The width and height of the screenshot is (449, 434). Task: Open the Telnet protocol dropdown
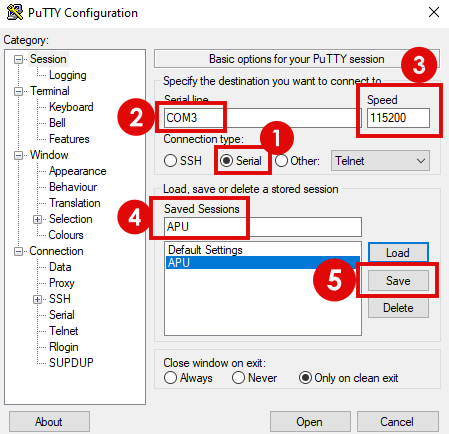tap(380, 161)
